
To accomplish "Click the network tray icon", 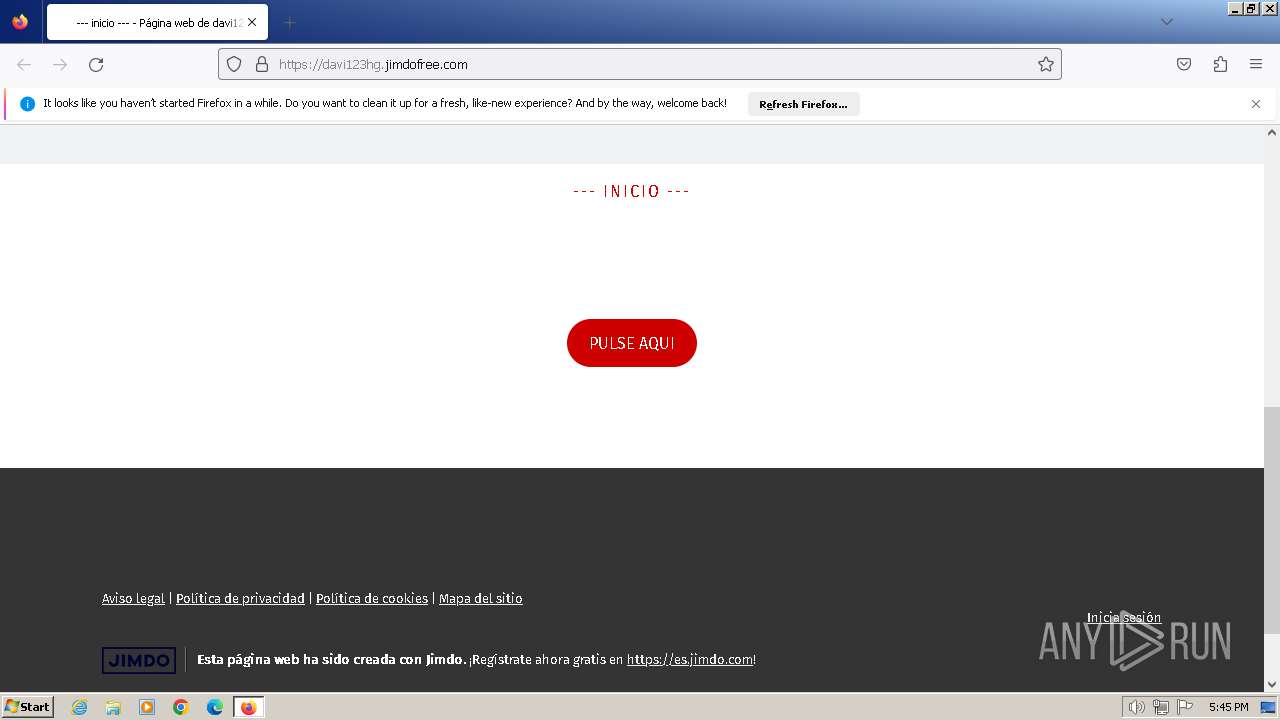I will (x=1161, y=707).
